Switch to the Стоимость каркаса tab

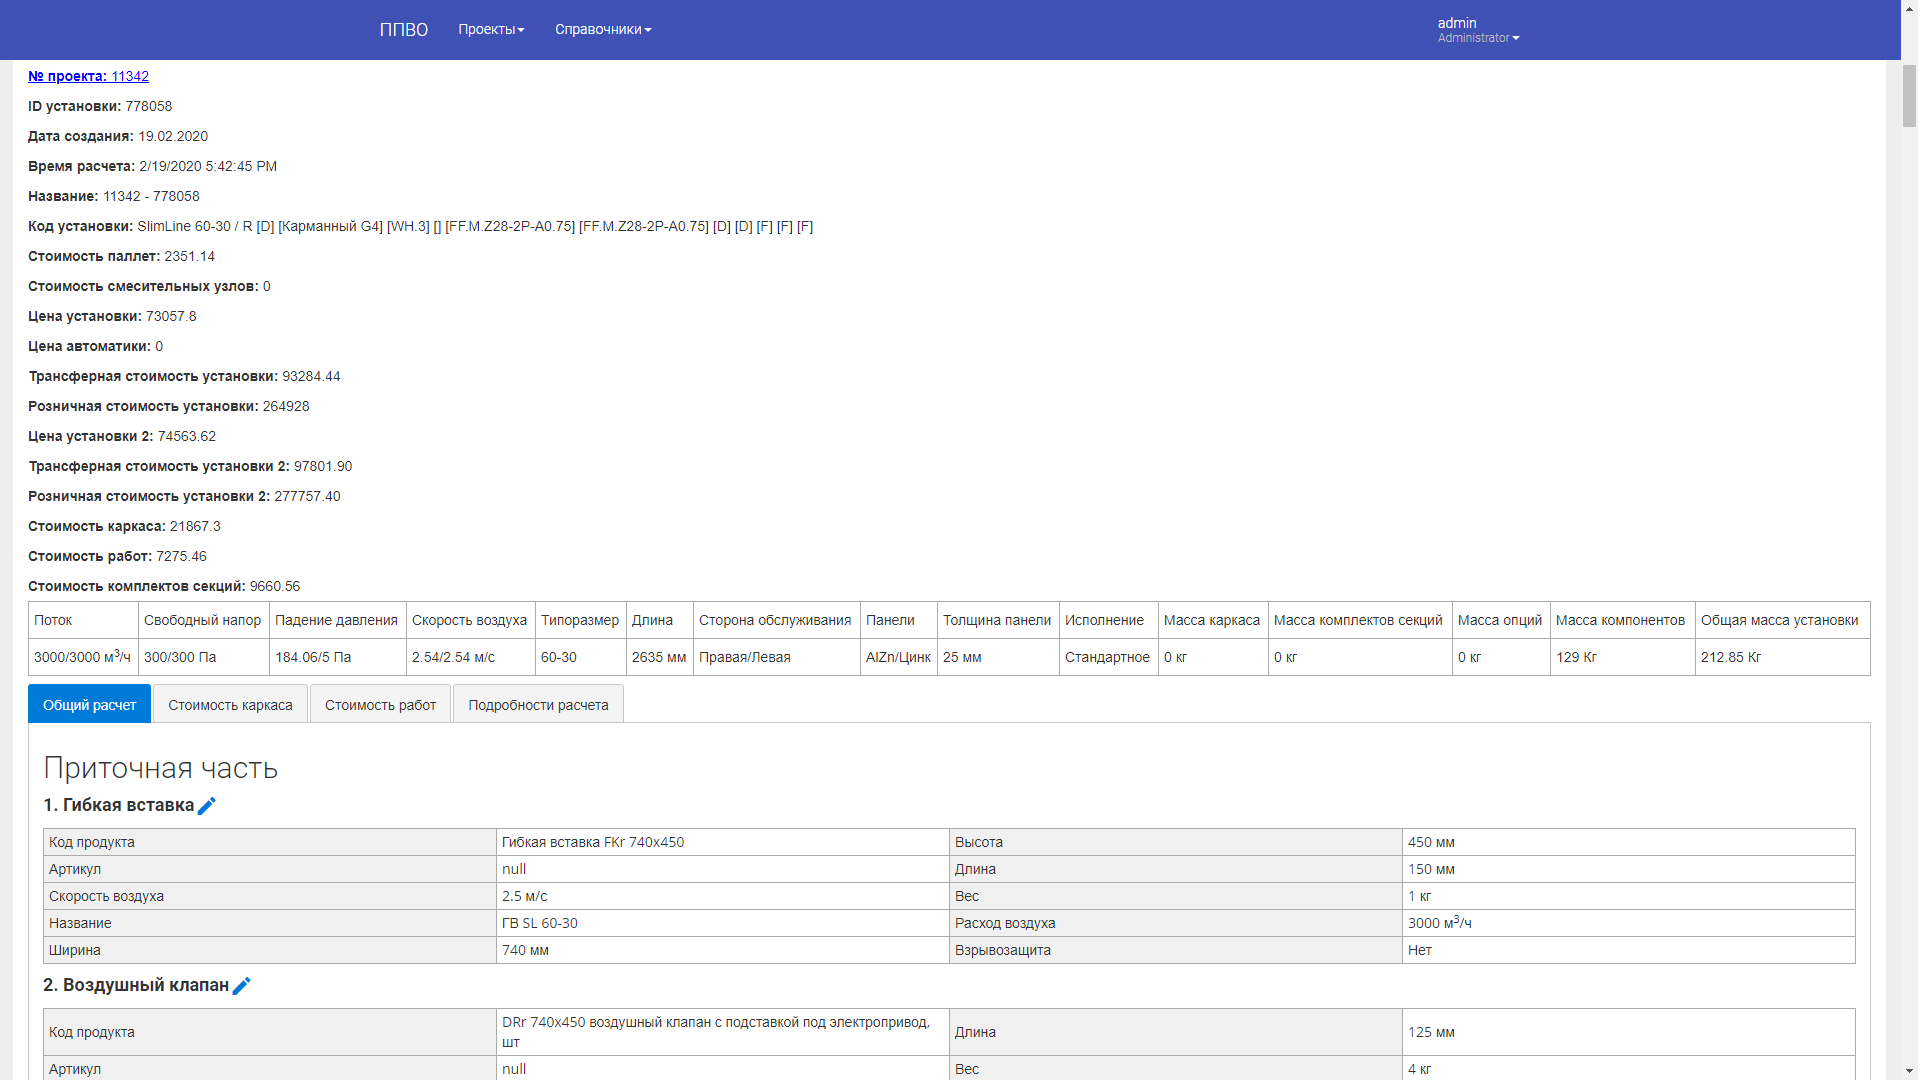pyautogui.click(x=230, y=705)
